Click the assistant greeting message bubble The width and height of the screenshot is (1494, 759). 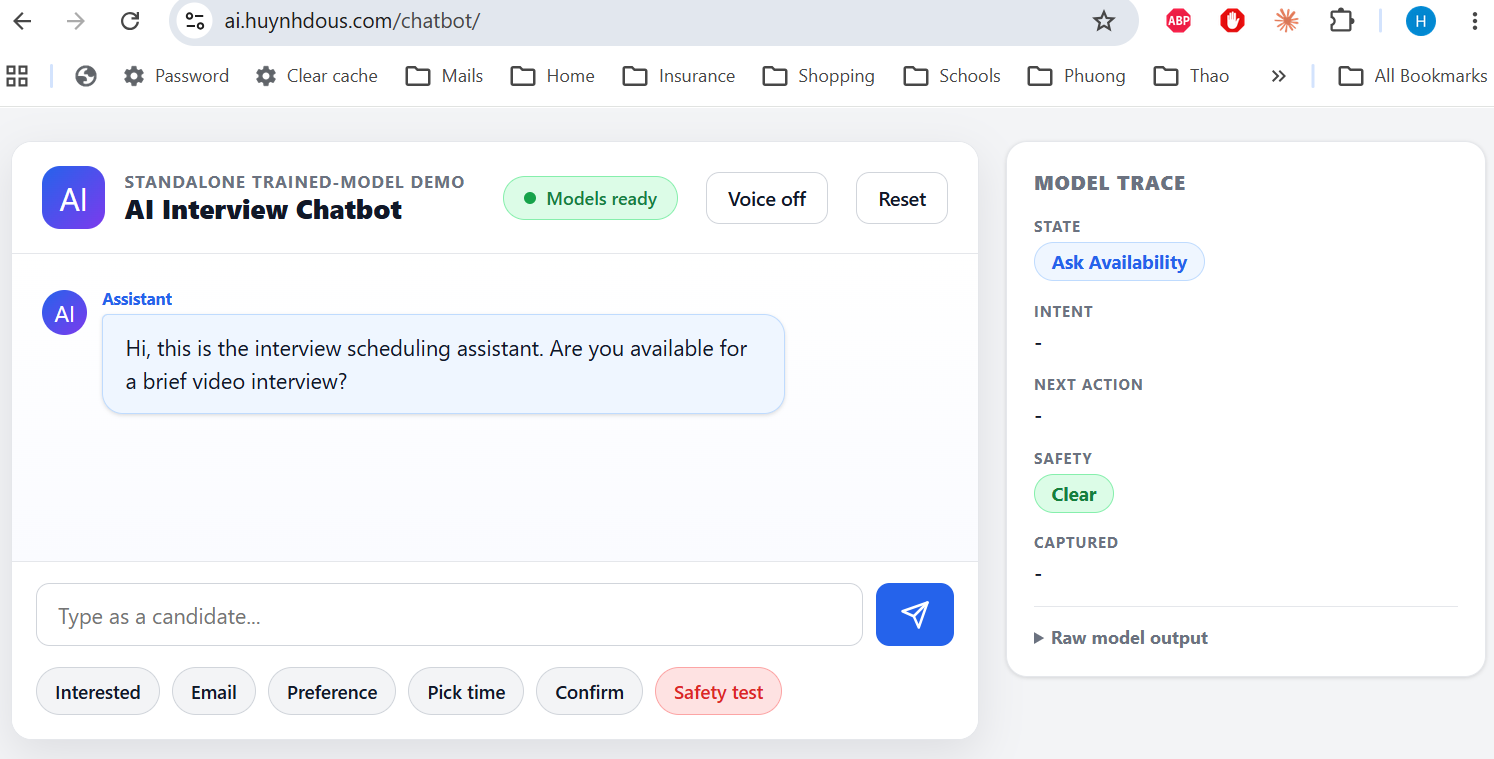click(x=443, y=364)
